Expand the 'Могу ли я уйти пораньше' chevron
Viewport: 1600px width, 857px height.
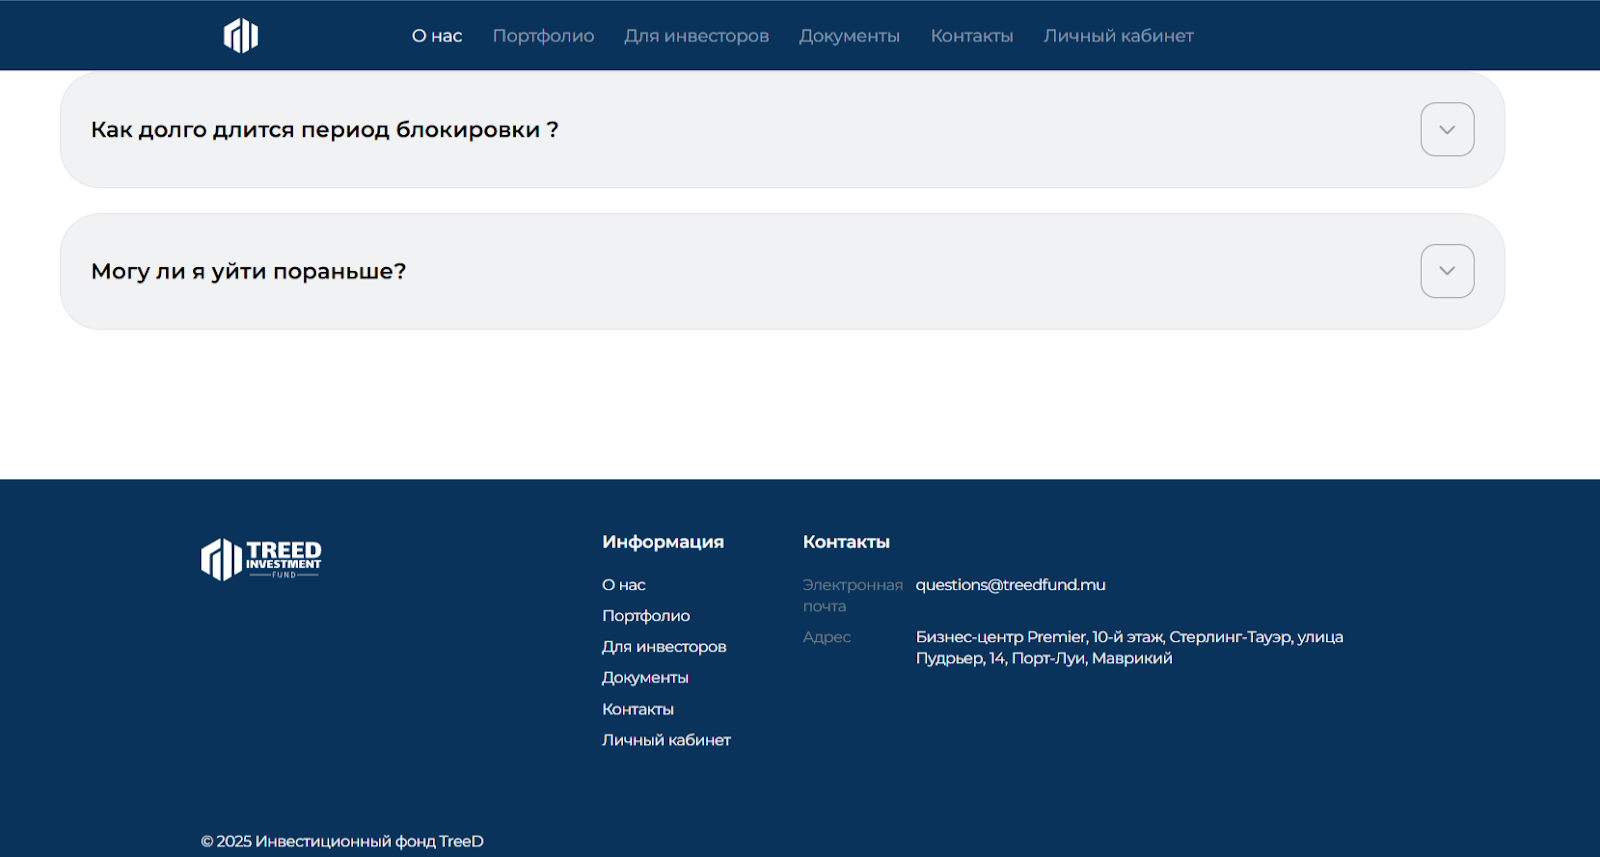[1446, 271]
